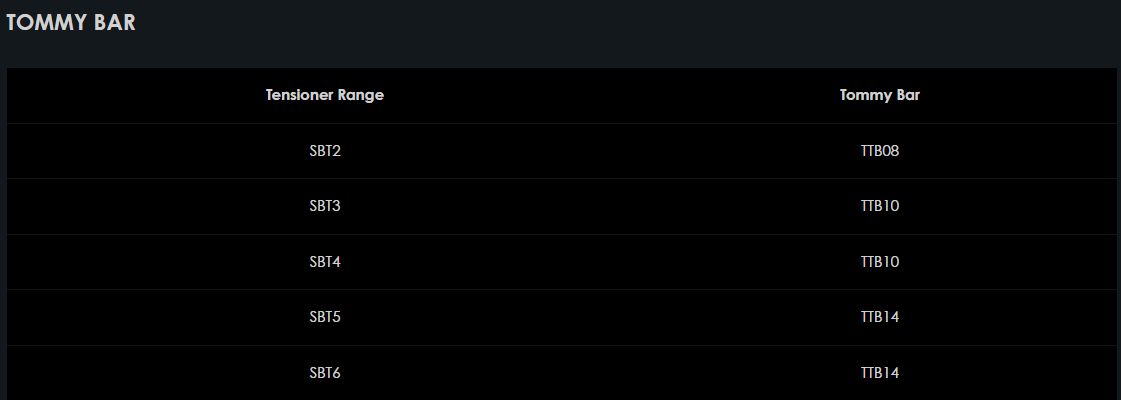Select the tensioner paired with TTB08

(x=325, y=151)
